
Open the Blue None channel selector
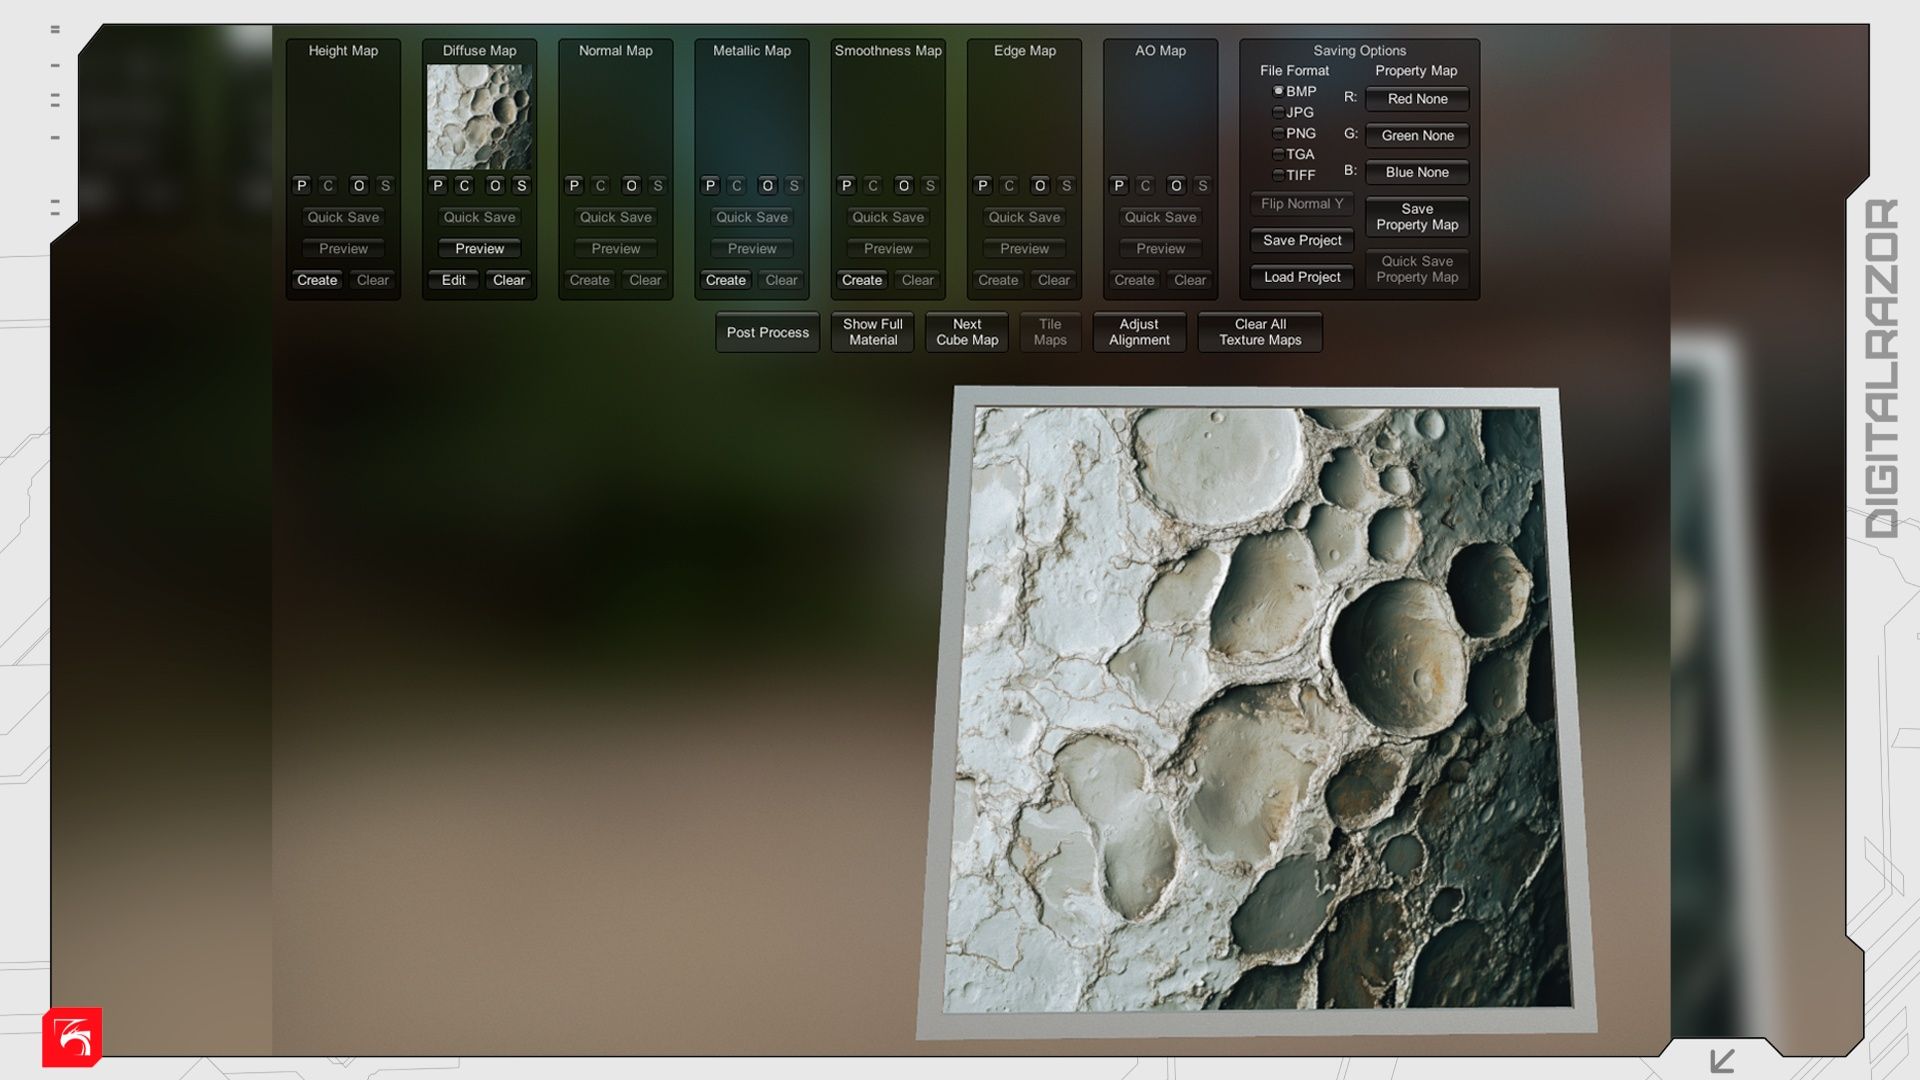coord(1417,172)
